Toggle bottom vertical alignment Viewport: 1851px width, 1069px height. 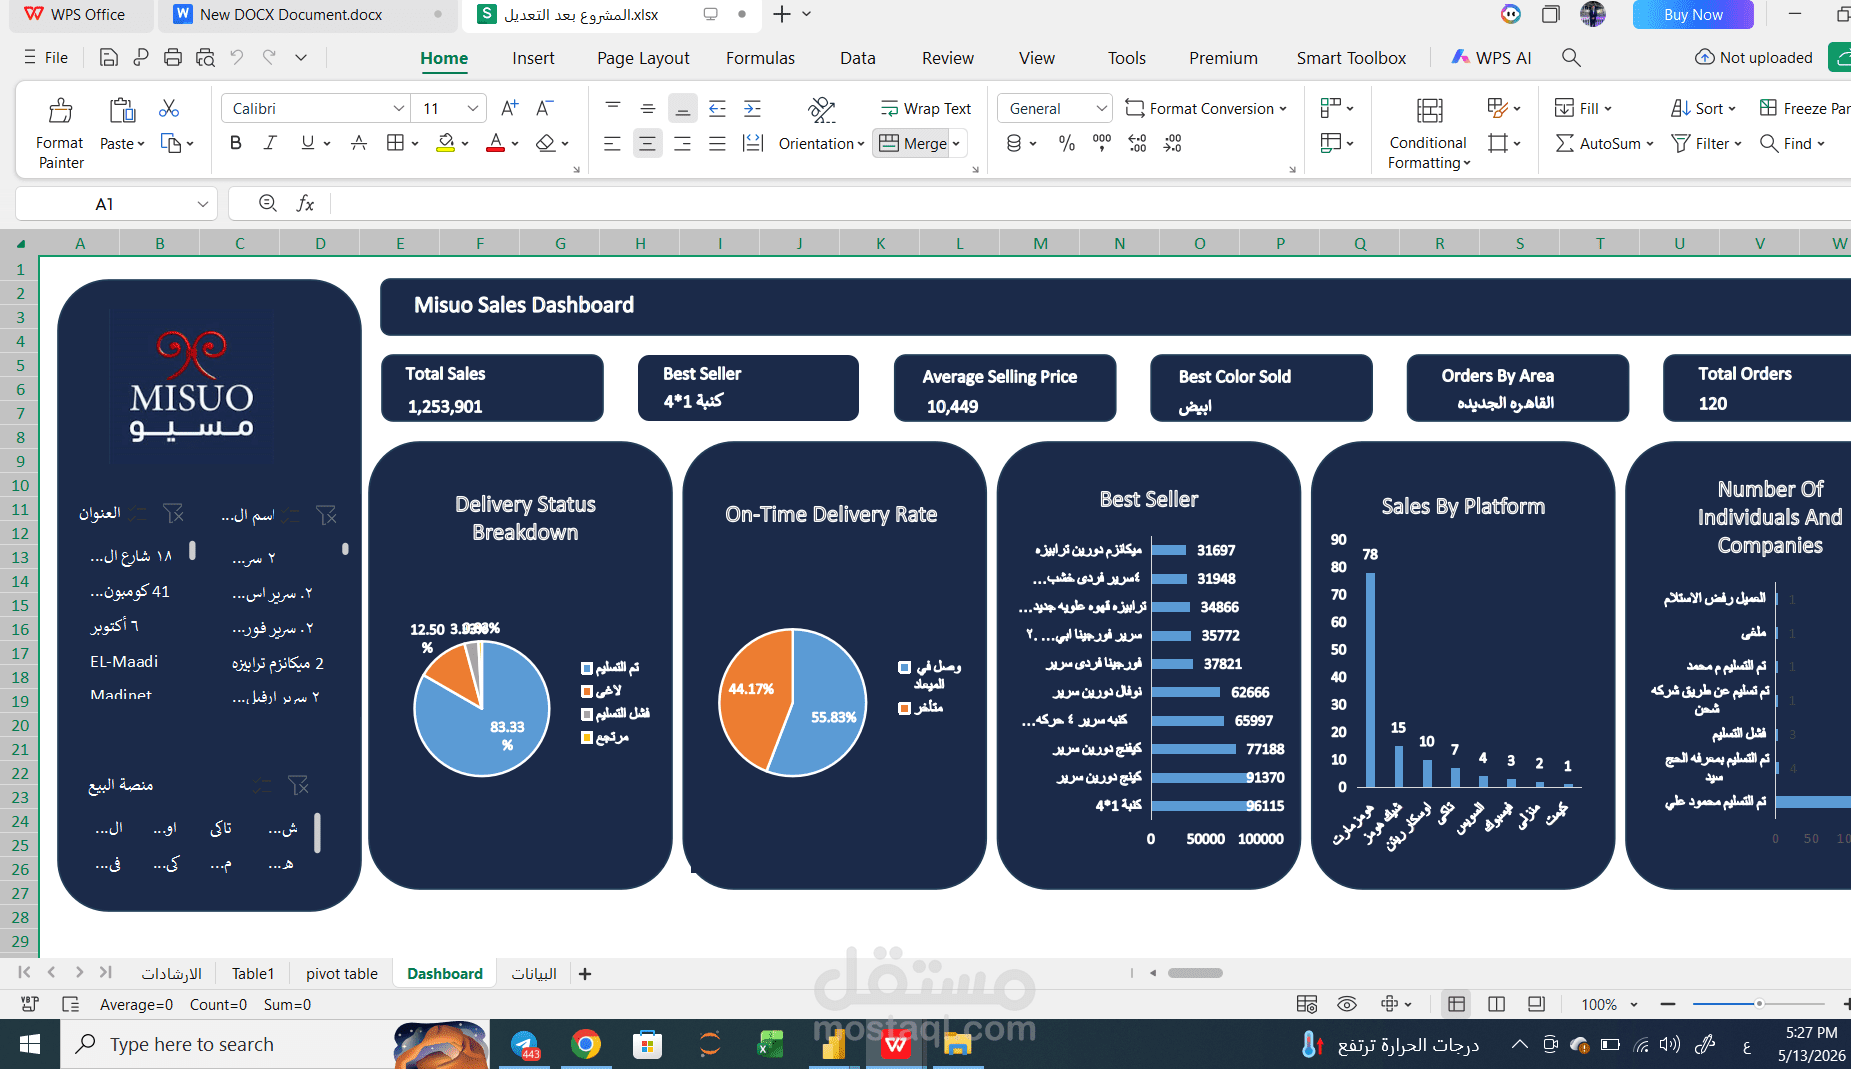(682, 108)
